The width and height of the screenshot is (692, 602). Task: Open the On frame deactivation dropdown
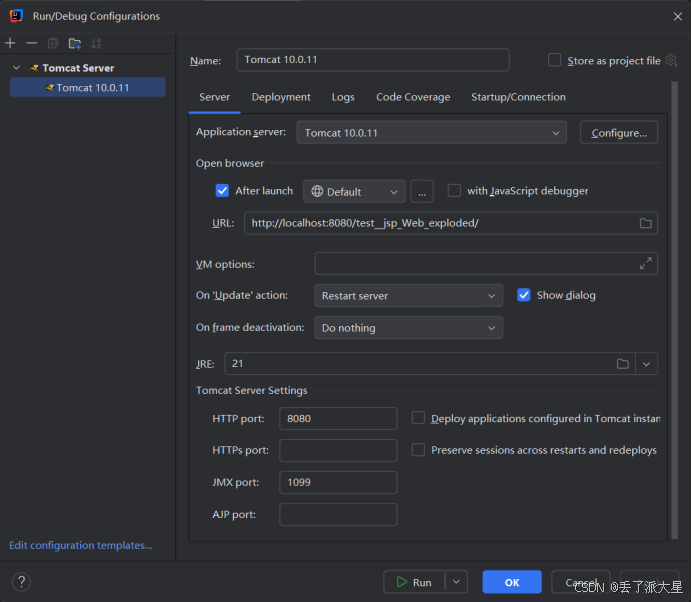(x=409, y=327)
